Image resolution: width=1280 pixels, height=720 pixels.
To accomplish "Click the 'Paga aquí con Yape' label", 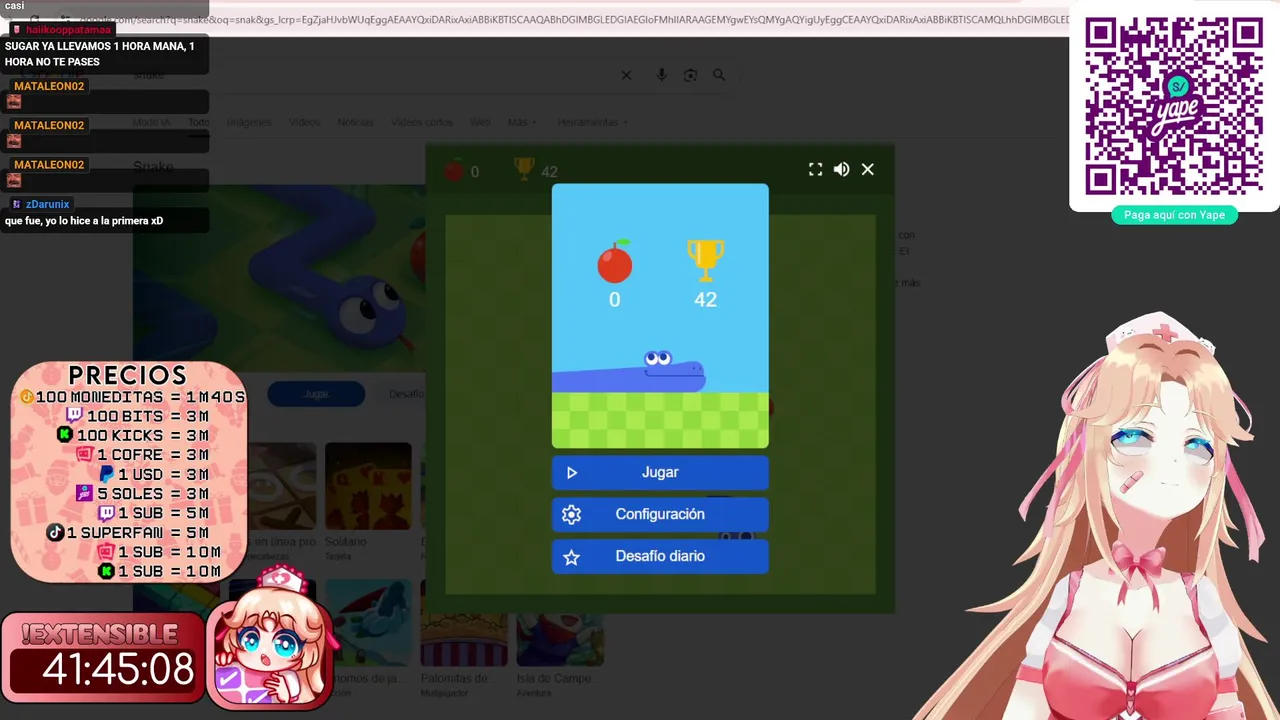I will pyautogui.click(x=1174, y=215).
